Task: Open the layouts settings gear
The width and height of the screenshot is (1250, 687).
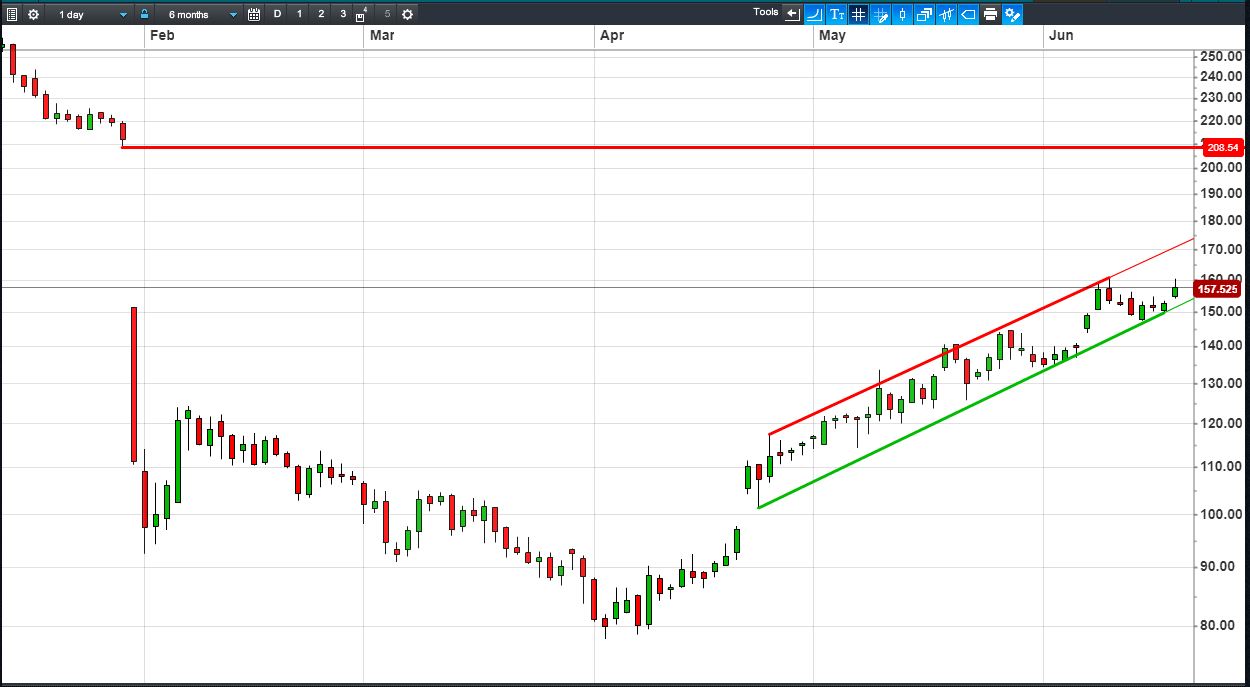Action: pos(407,14)
